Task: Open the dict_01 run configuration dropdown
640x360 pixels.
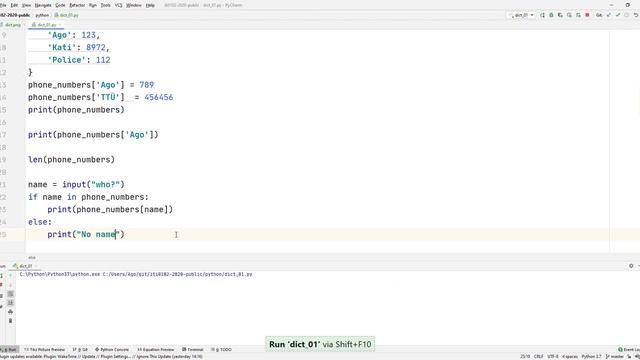Action: 522,15
